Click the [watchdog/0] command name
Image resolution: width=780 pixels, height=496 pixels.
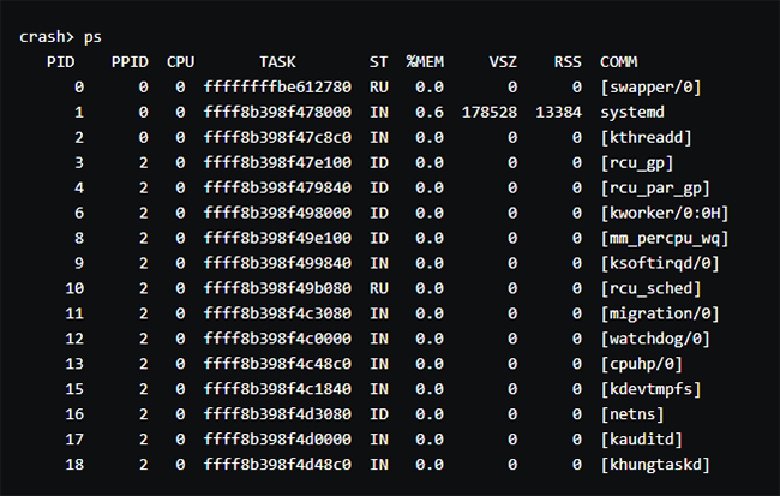(655, 339)
